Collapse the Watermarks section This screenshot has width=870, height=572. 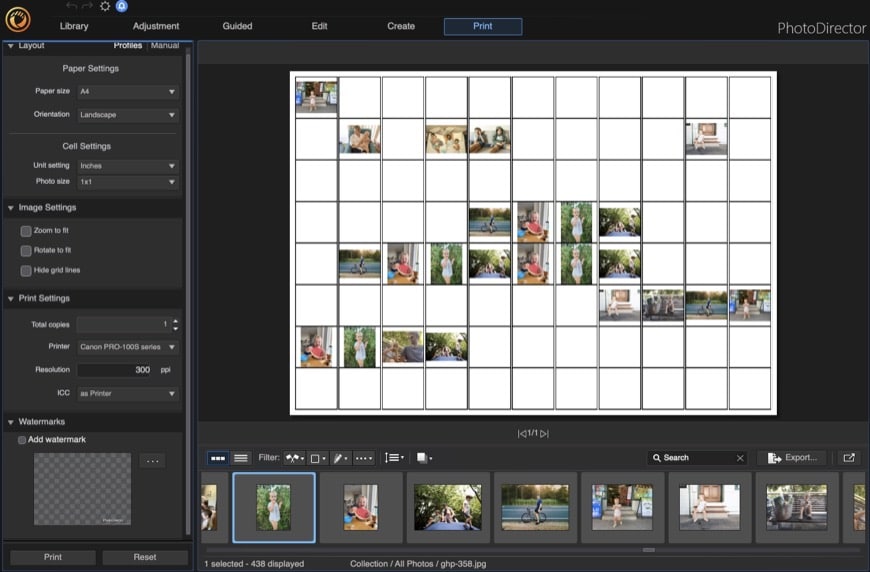pyautogui.click(x=11, y=423)
